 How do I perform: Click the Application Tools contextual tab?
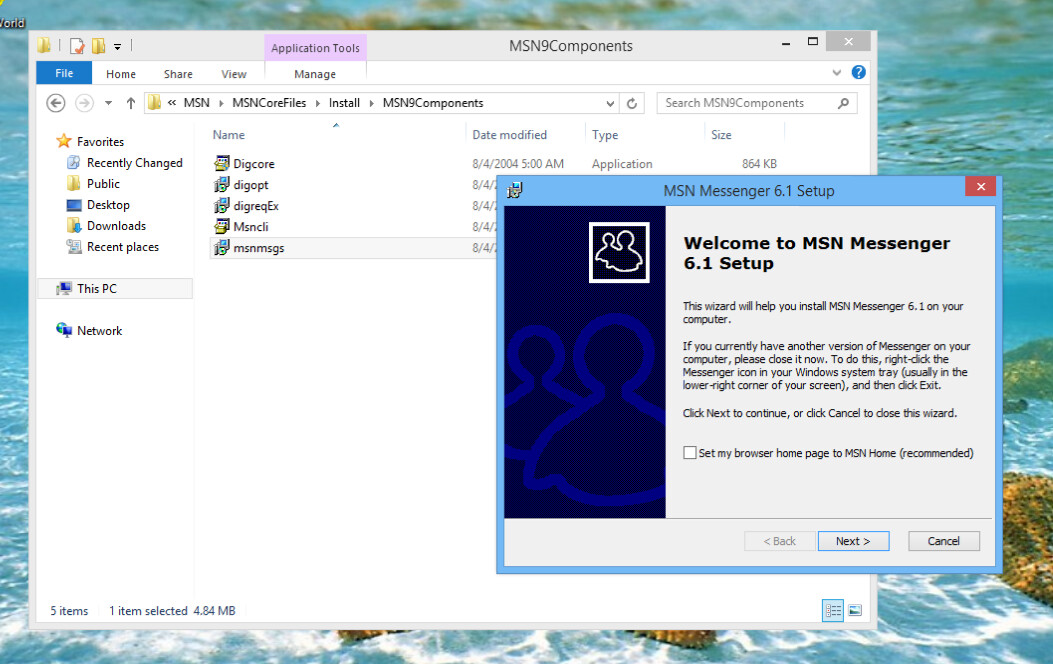coord(315,48)
